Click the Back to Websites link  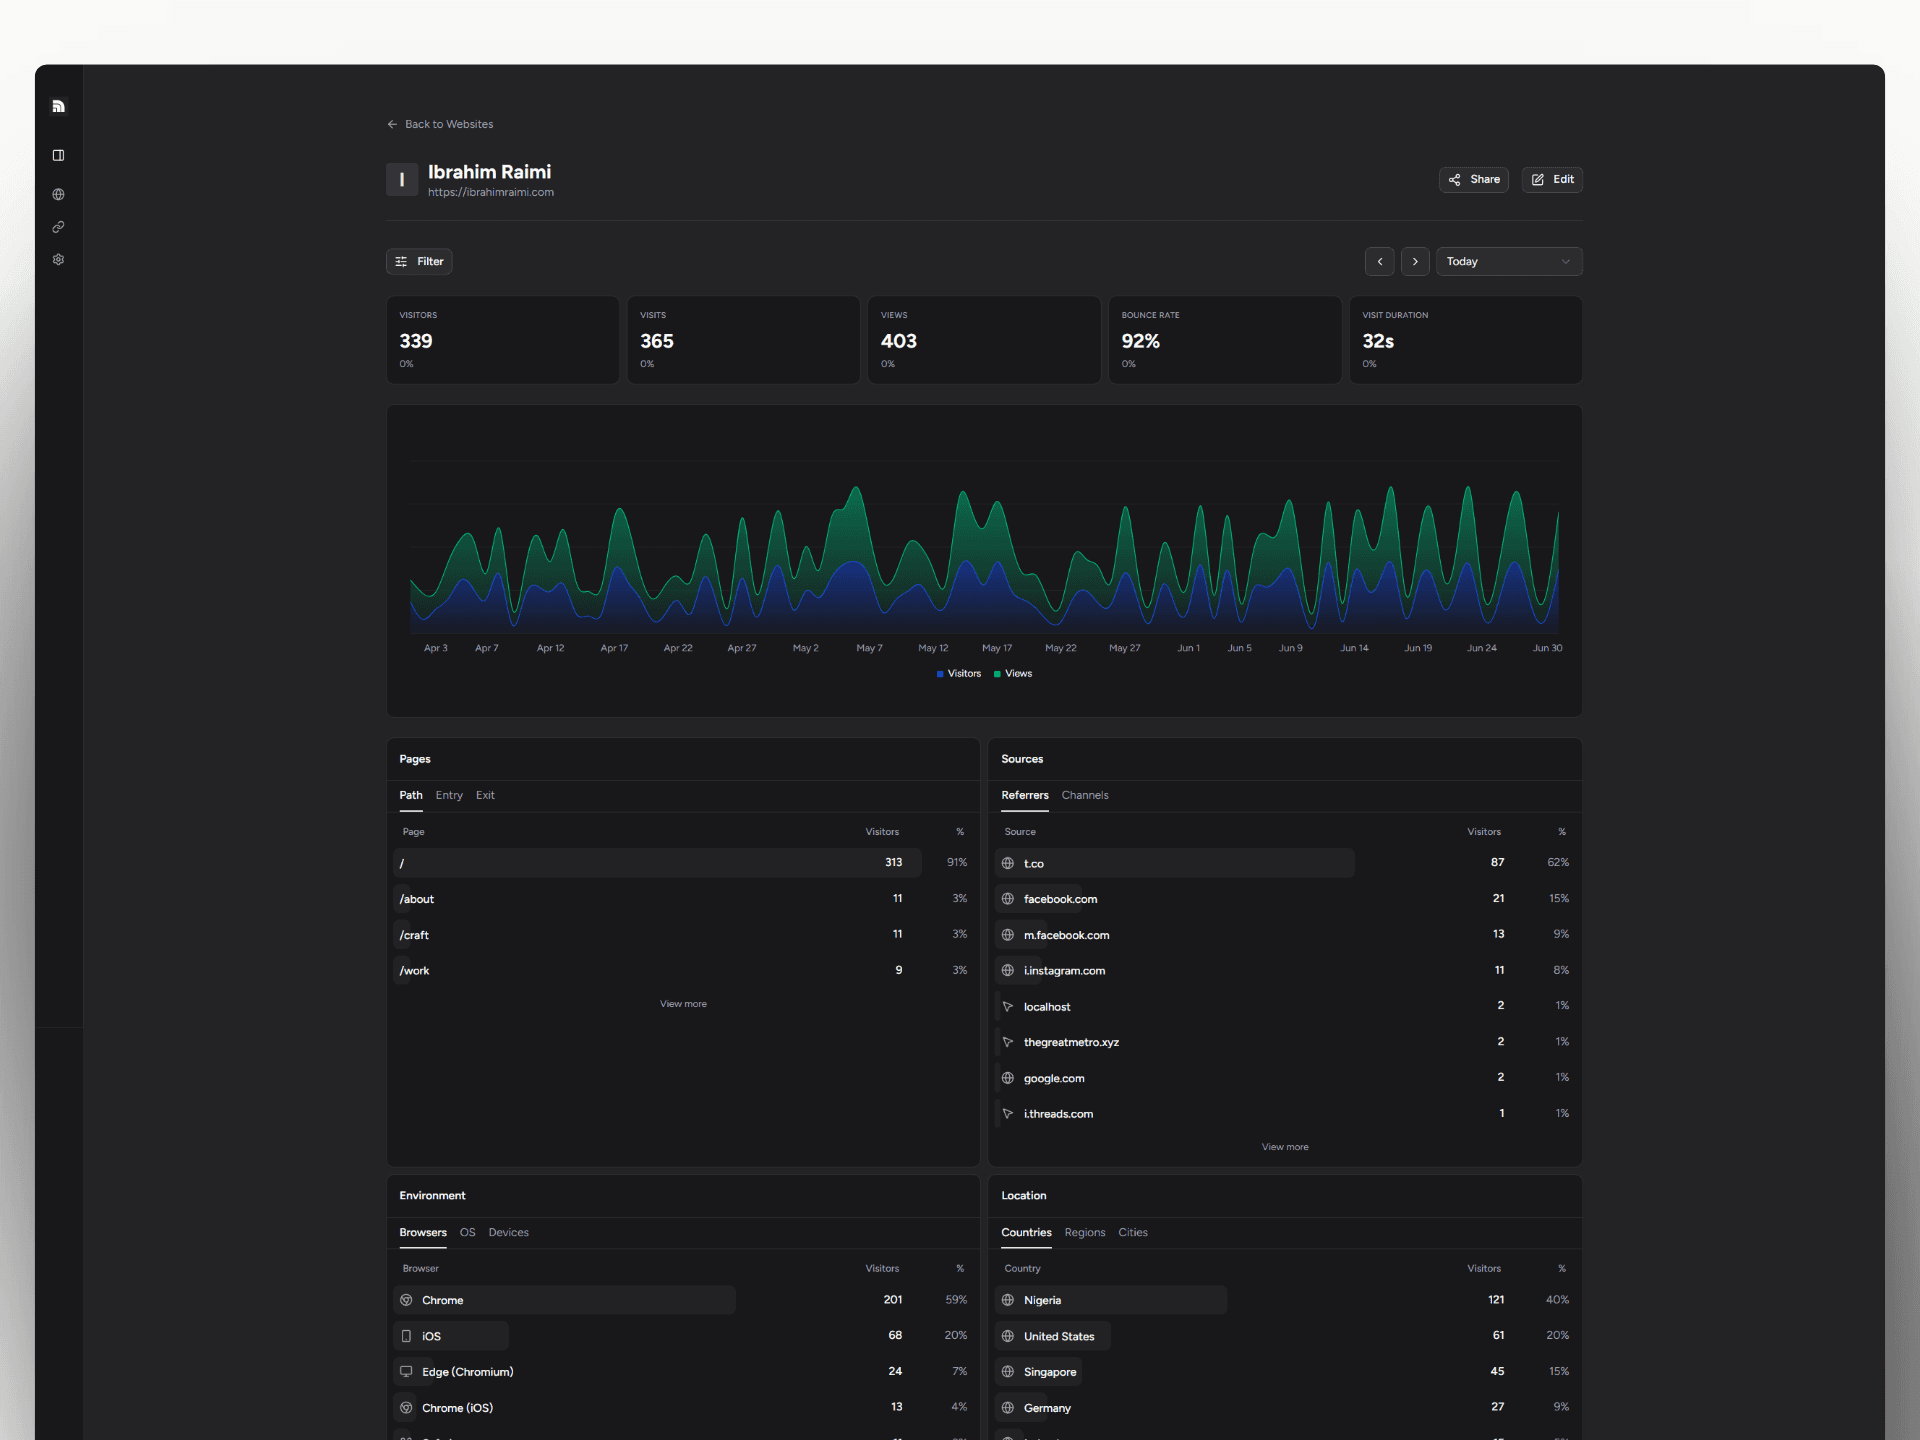tap(440, 123)
